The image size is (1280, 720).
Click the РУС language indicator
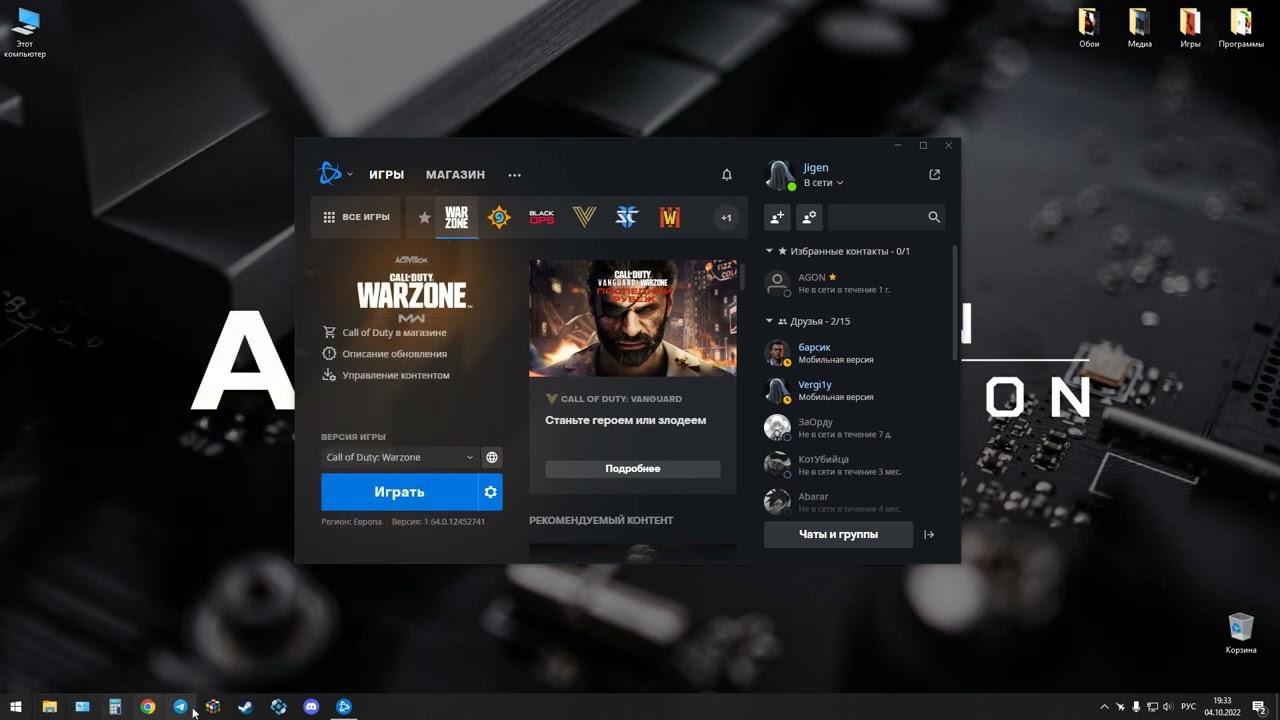(1188, 707)
